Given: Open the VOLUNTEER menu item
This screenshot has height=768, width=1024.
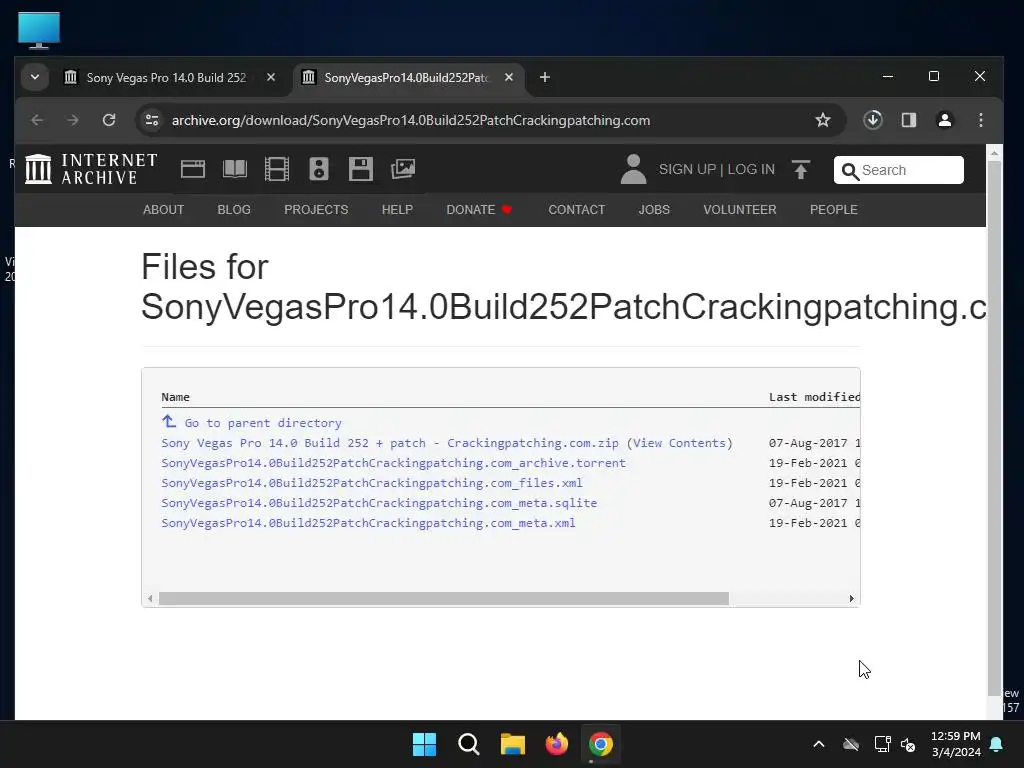Looking at the screenshot, I should point(740,210).
